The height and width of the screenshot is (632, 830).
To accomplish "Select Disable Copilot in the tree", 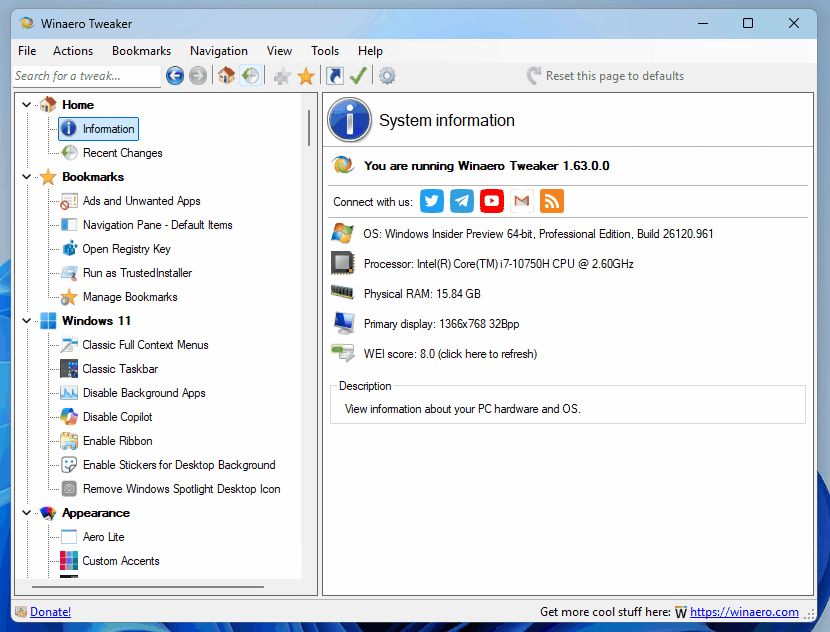I will click(x=117, y=417).
